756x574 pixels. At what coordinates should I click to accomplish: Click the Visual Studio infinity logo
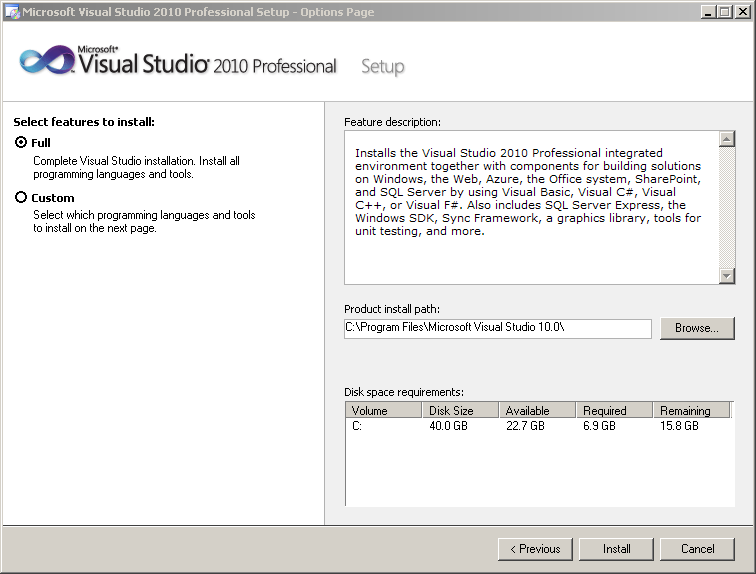point(47,60)
